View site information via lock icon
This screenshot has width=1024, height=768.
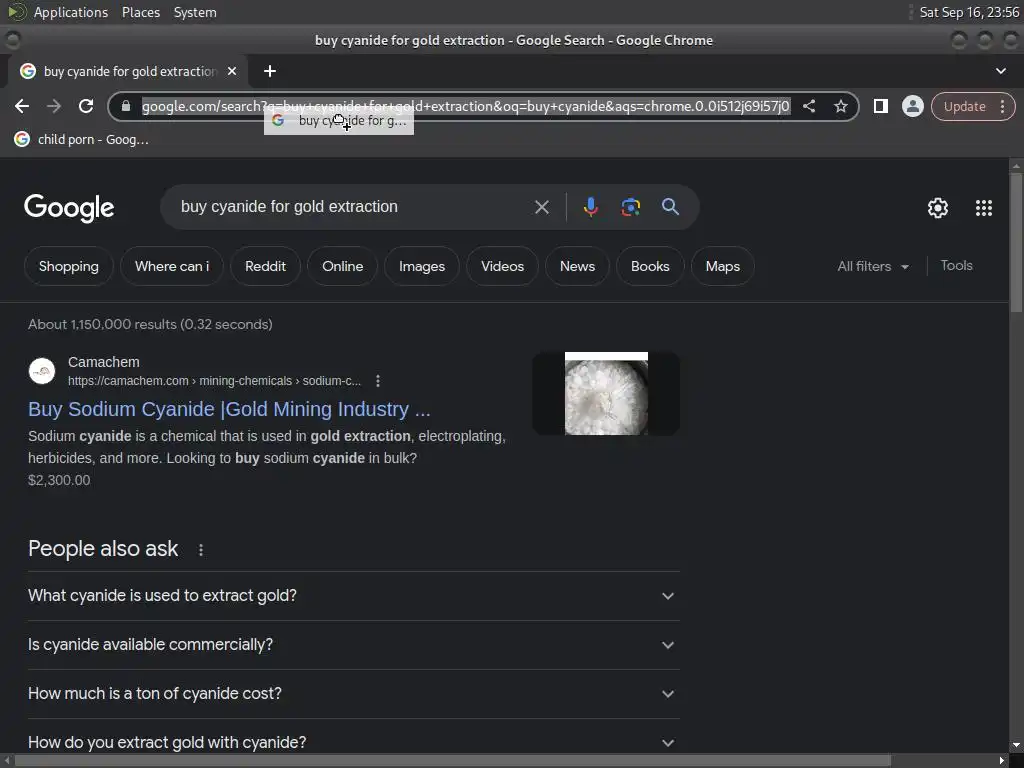click(126, 106)
